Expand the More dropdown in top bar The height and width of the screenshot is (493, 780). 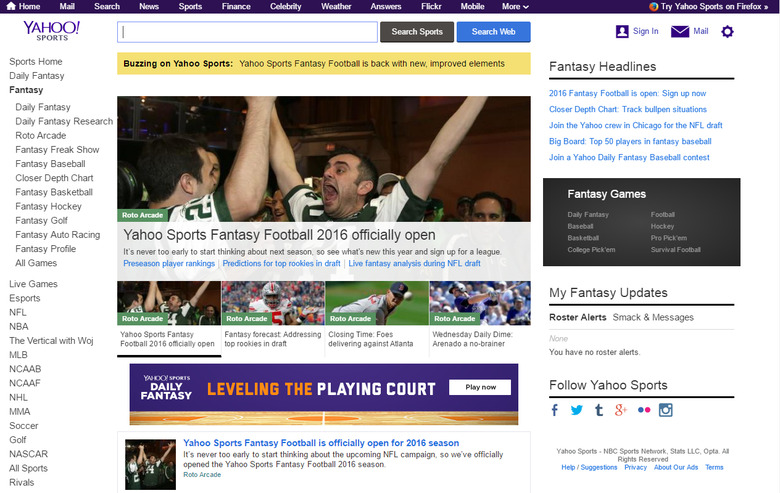515,6
